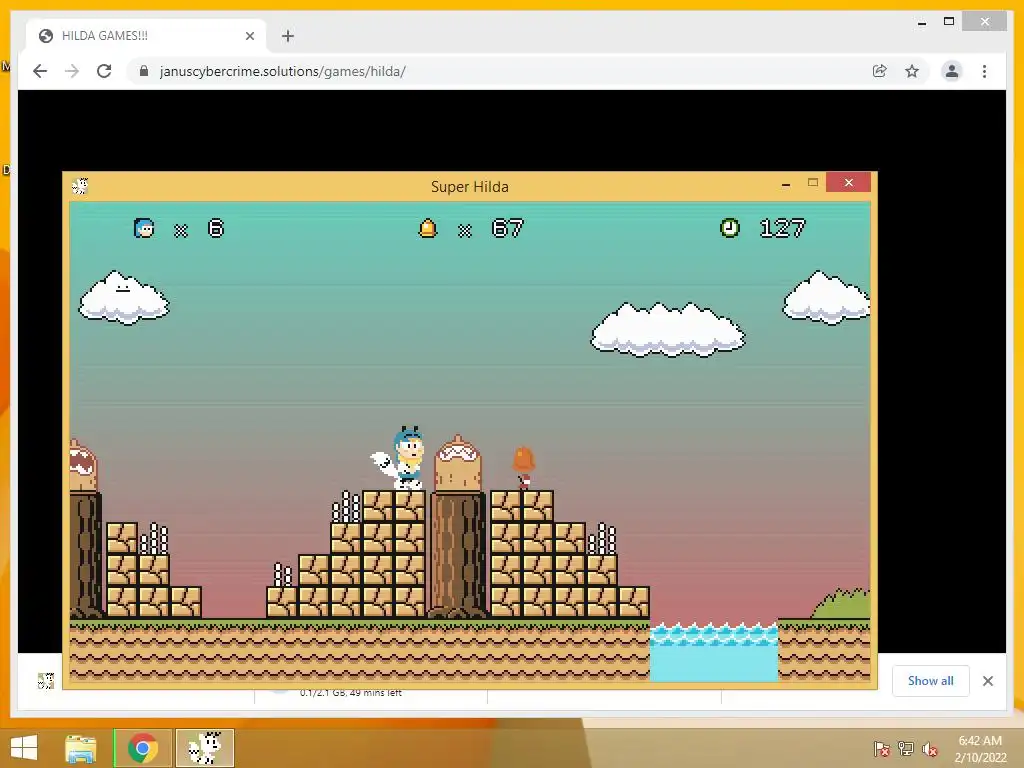
Task: Click the timer value 127
Action: tap(783, 229)
